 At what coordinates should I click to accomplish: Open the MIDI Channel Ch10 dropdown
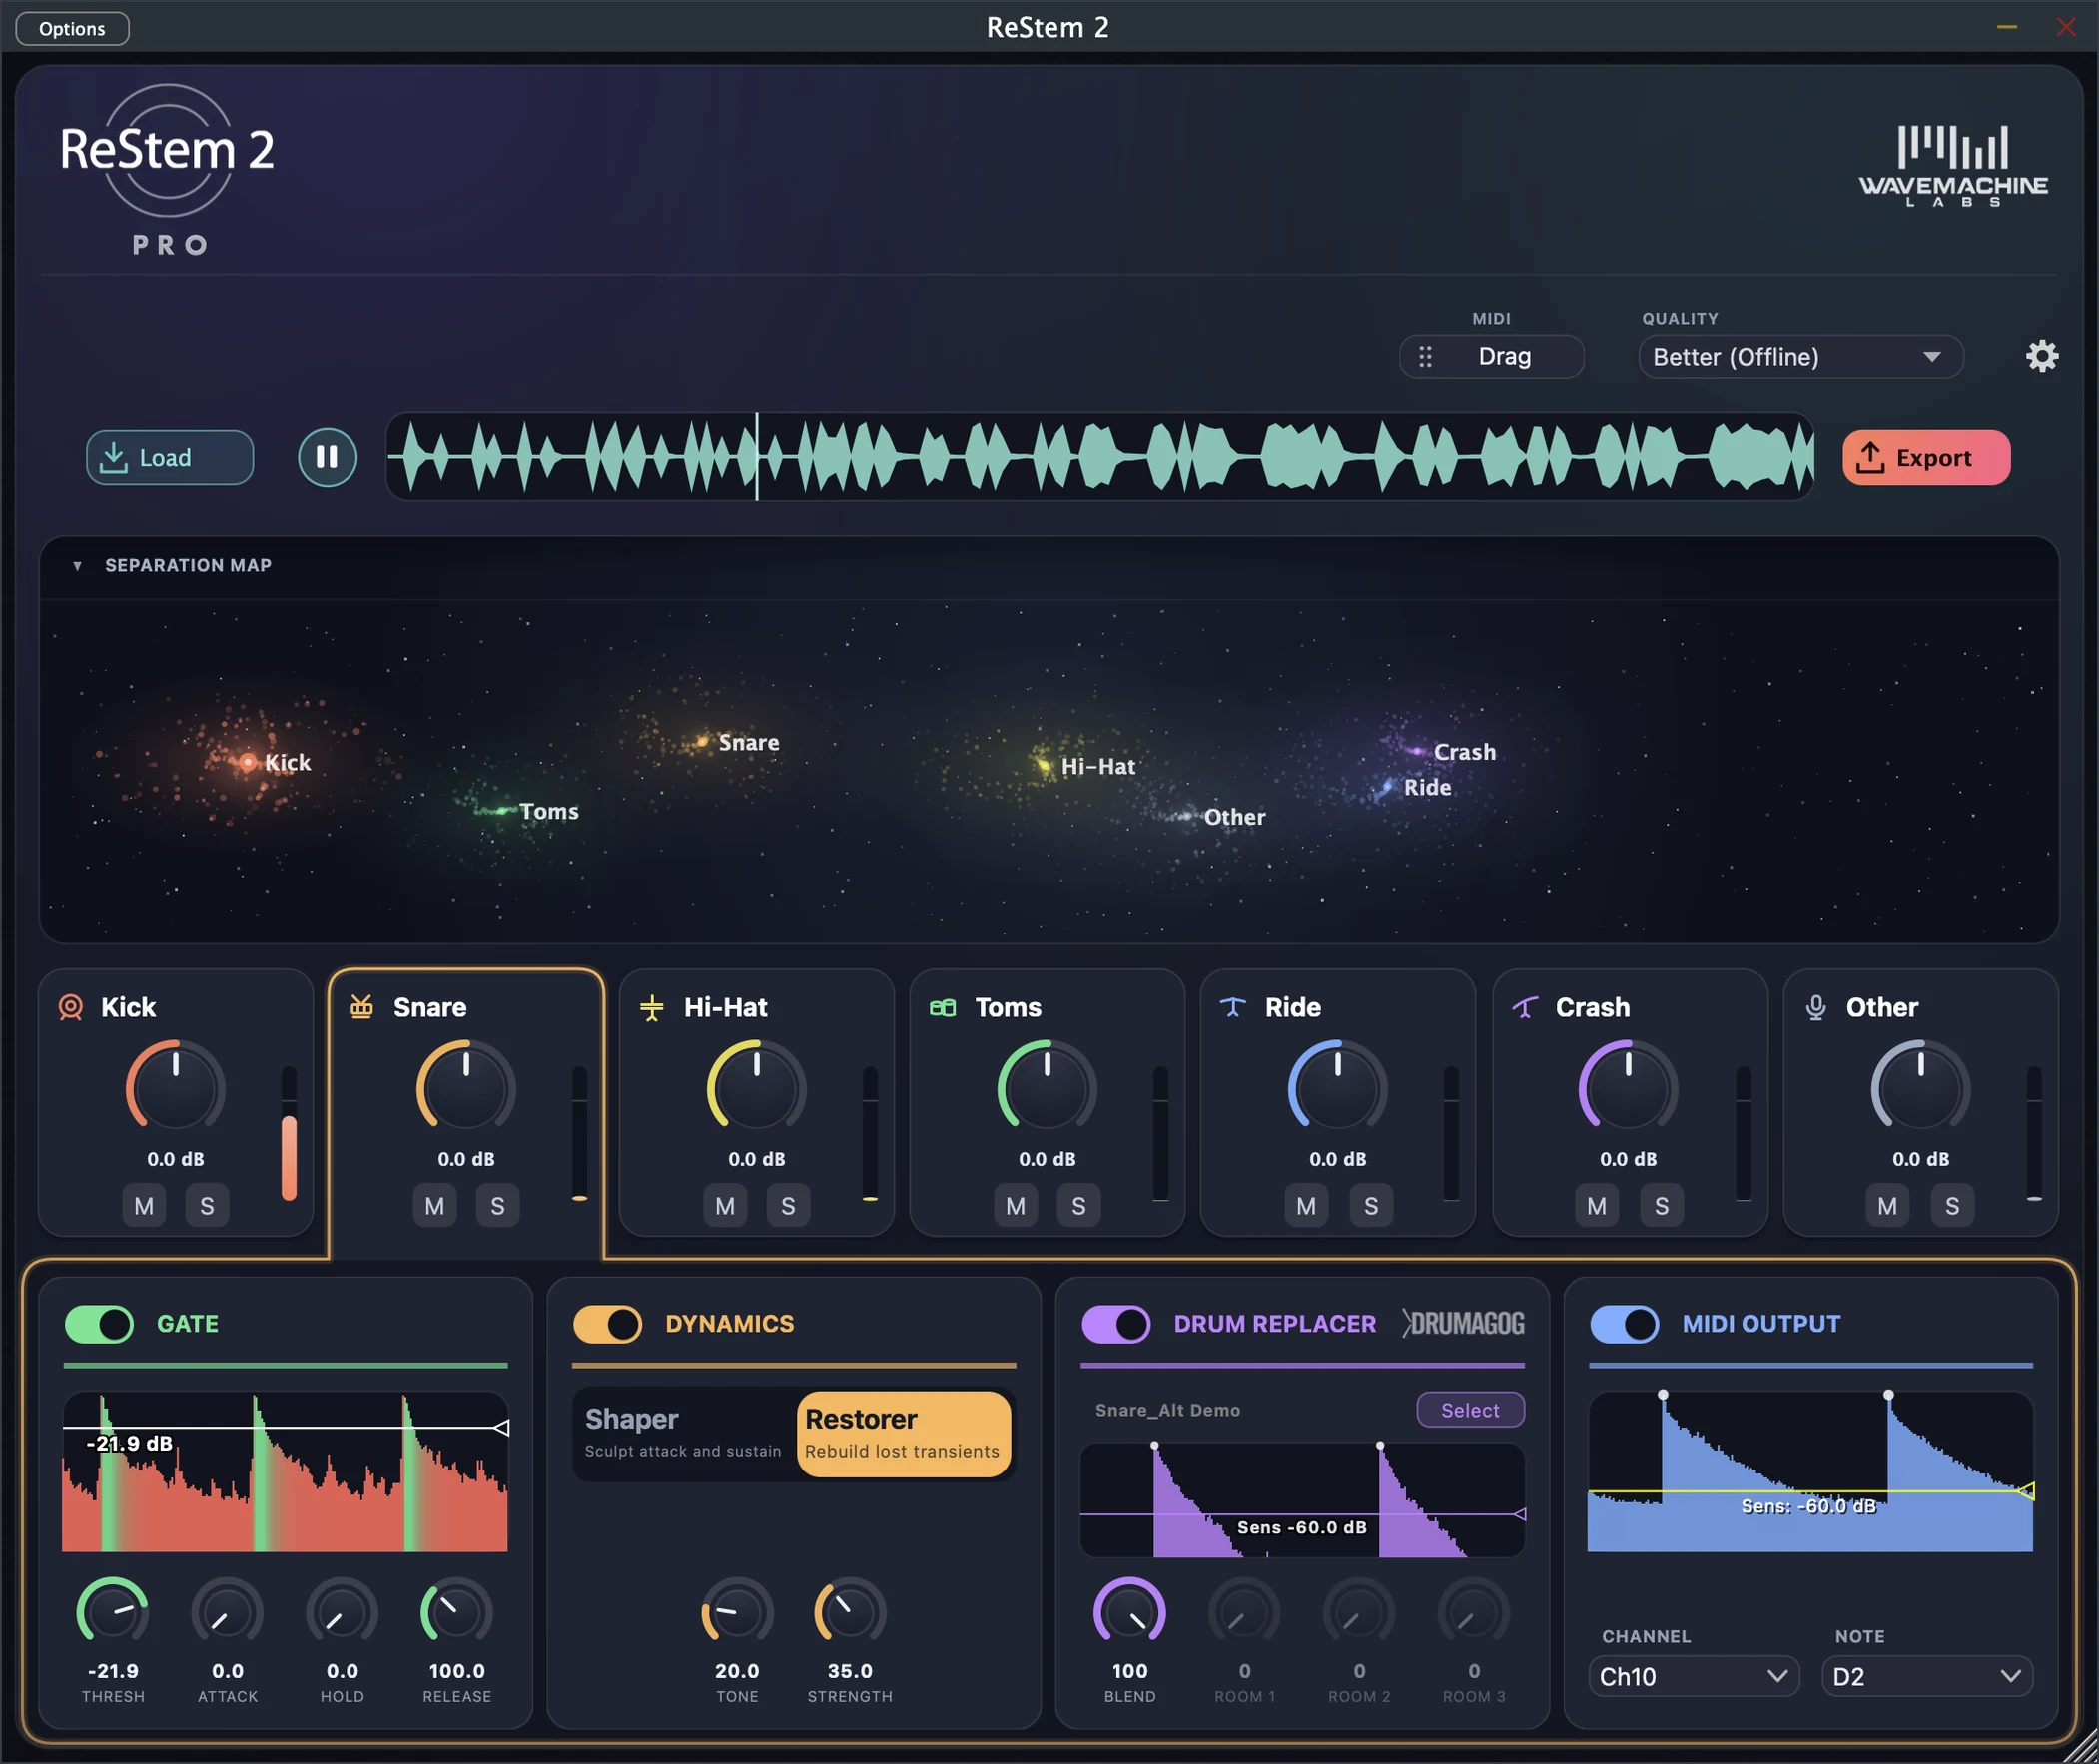pos(1694,1676)
